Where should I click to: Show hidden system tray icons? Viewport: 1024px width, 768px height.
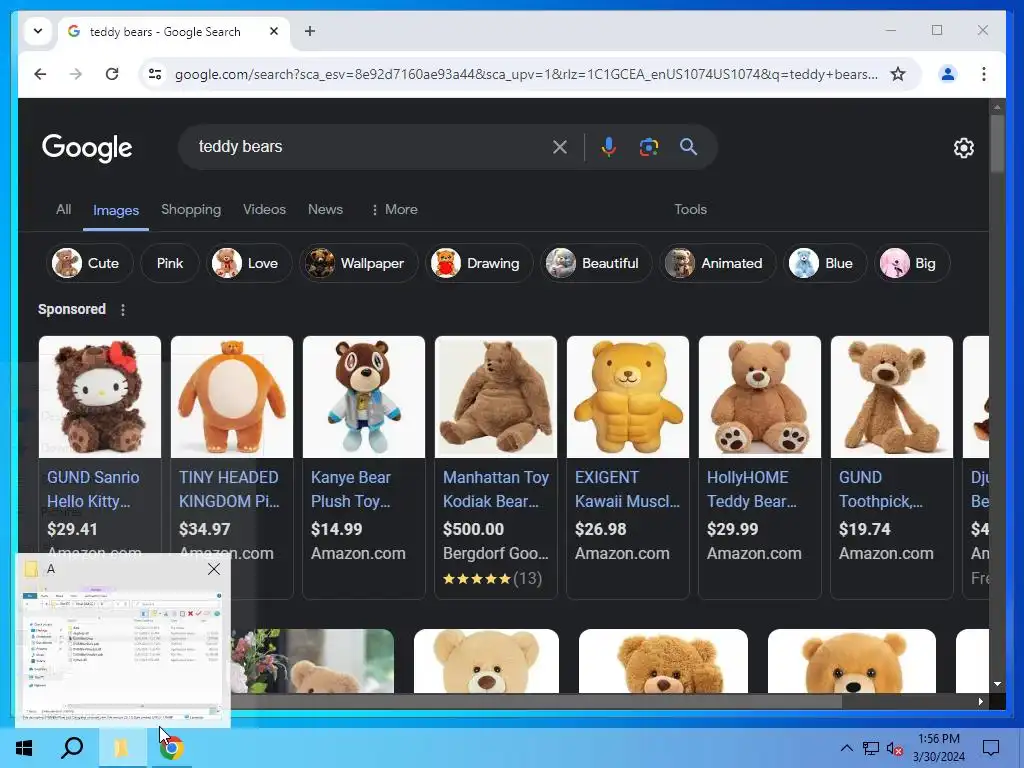(x=846, y=748)
